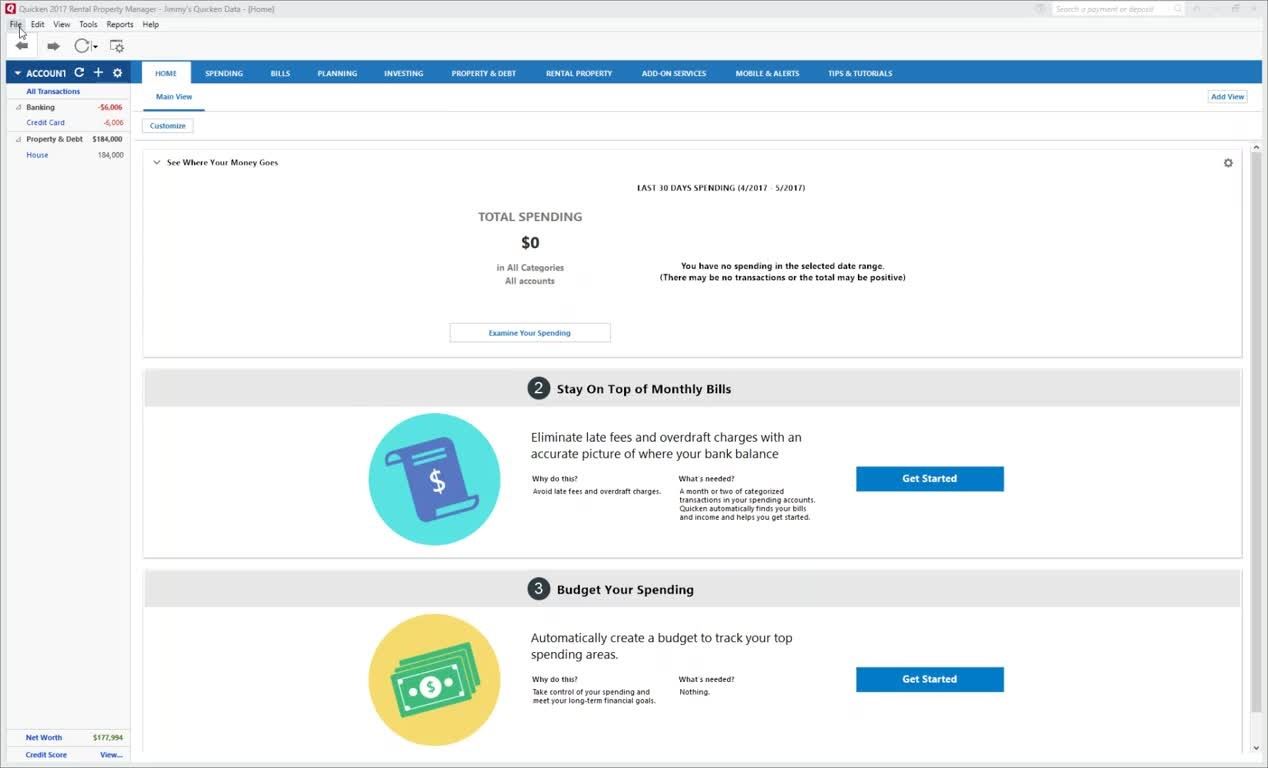Open spending widget gear options
Viewport: 1268px width, 768px height.
[x=1228, y=163]
